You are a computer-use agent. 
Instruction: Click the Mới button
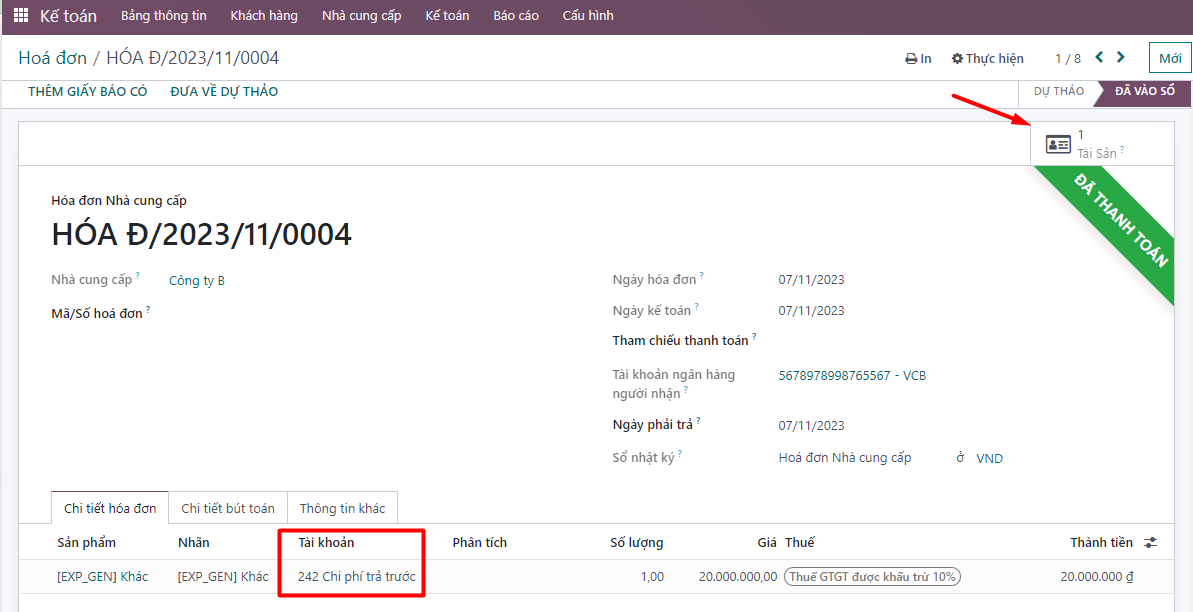point(1169,59)
